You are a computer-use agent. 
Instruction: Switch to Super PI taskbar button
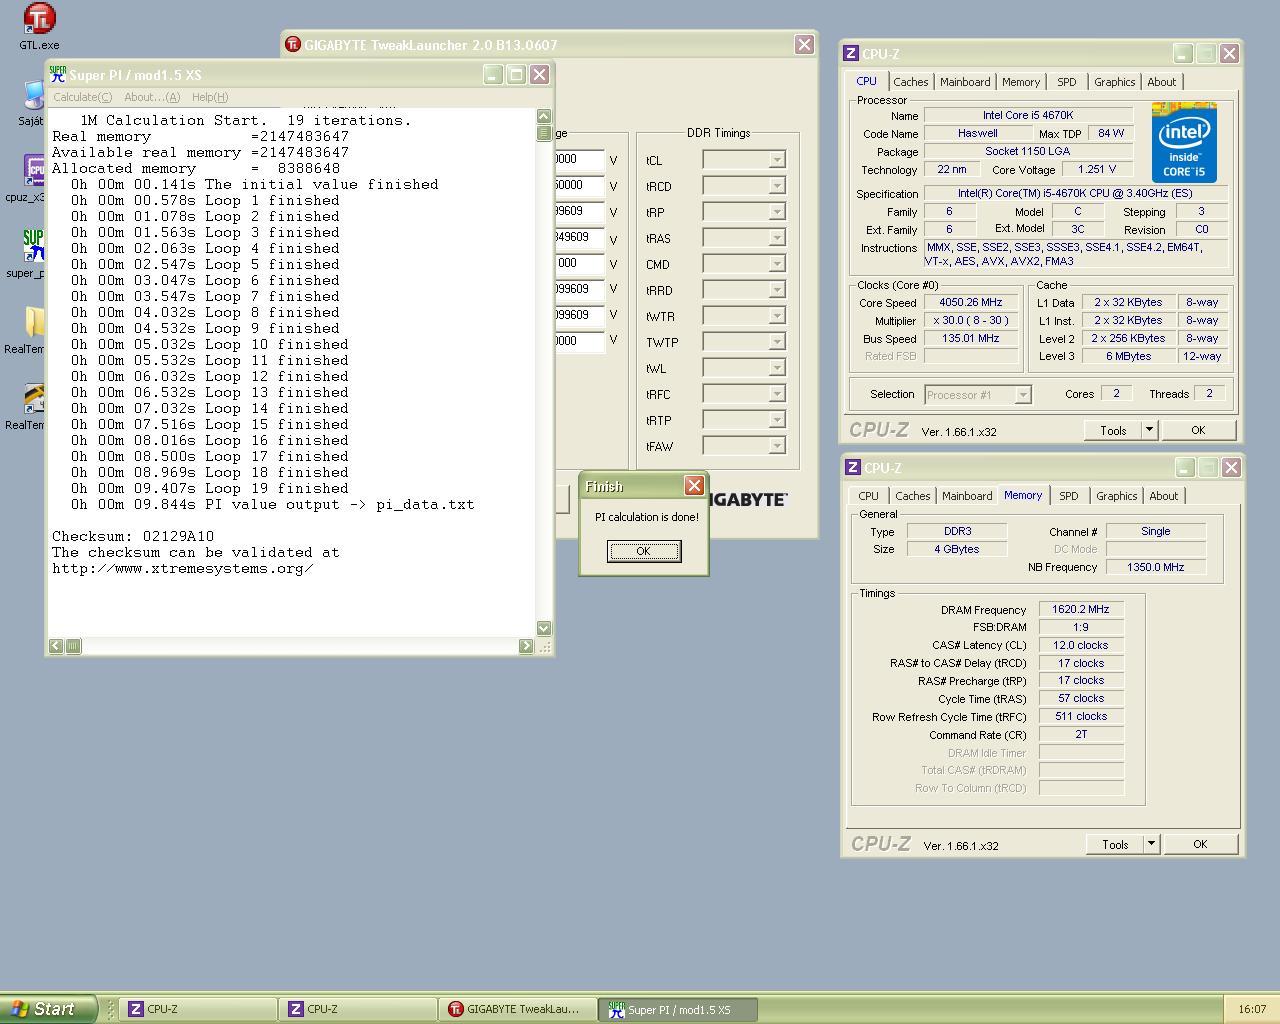[678, 1009]
